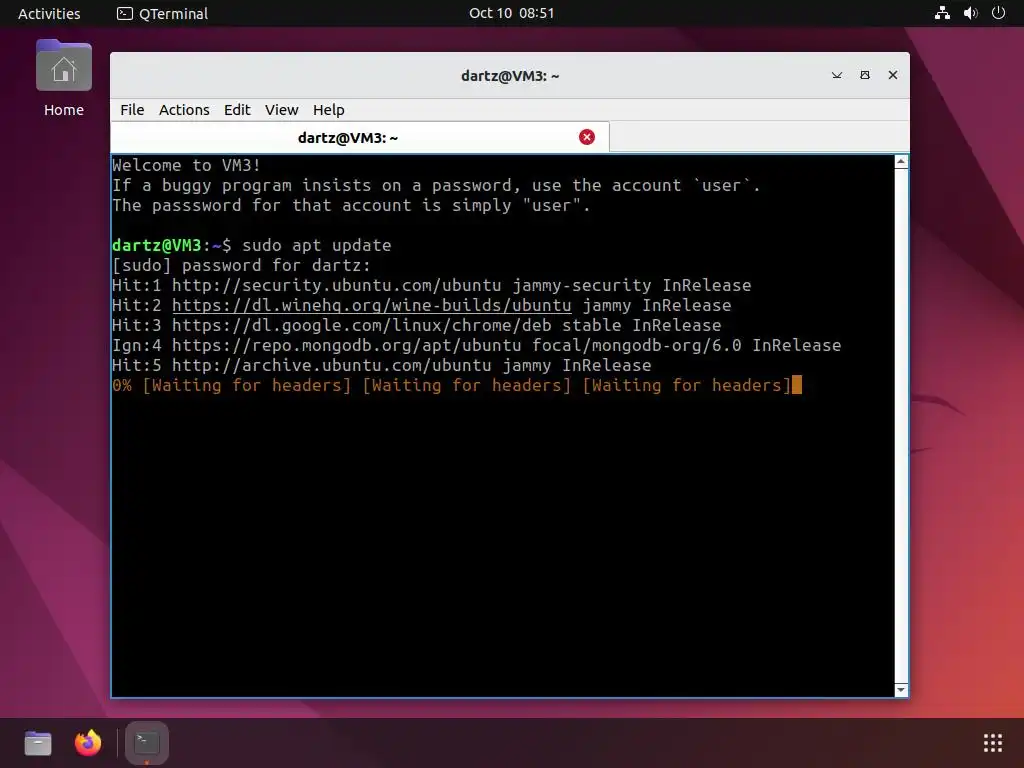
Task: Maximize the QTerminal window
Action: (865, 75)
